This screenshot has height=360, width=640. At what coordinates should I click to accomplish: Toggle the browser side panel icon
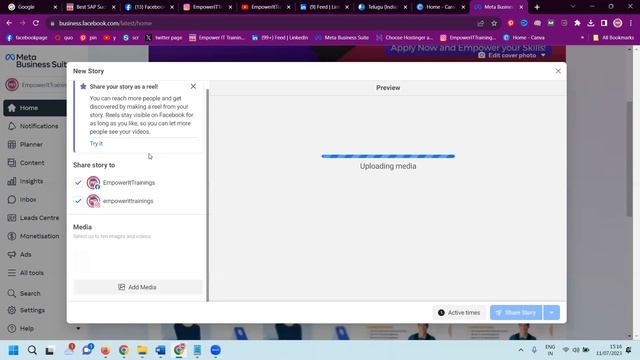coord(604,23)
